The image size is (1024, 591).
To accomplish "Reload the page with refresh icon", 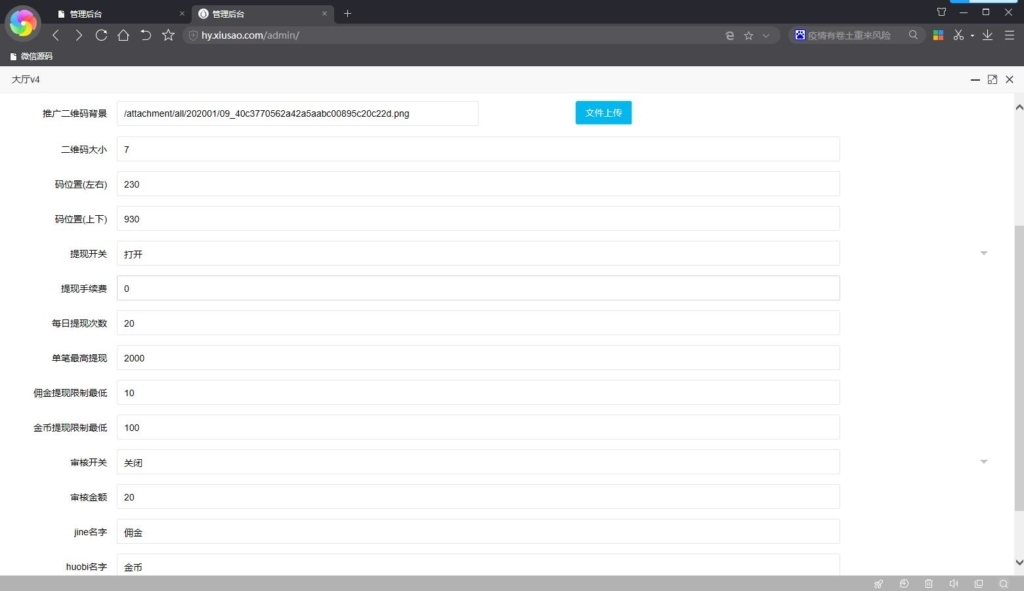I will click(101, 35).
